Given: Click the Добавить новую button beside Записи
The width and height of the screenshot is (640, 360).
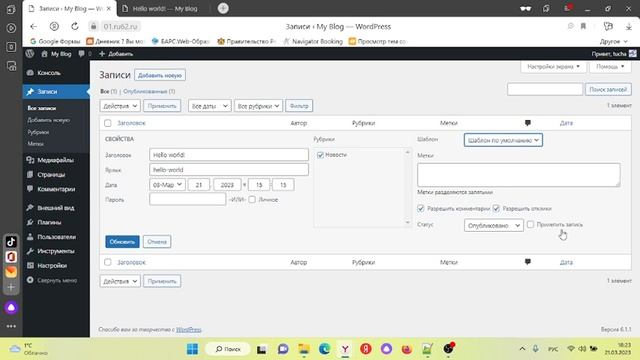Looking at the screenshot, I should tap(160, 76).
